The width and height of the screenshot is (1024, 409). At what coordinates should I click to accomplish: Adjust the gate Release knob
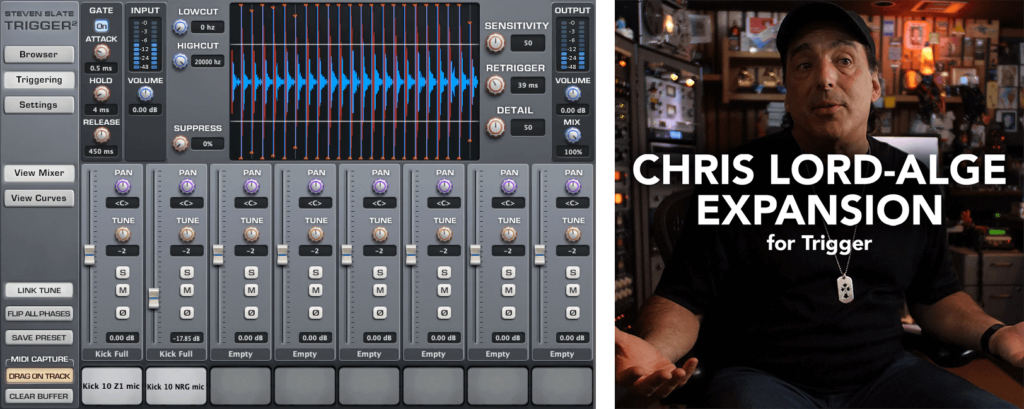click(101, 135)
